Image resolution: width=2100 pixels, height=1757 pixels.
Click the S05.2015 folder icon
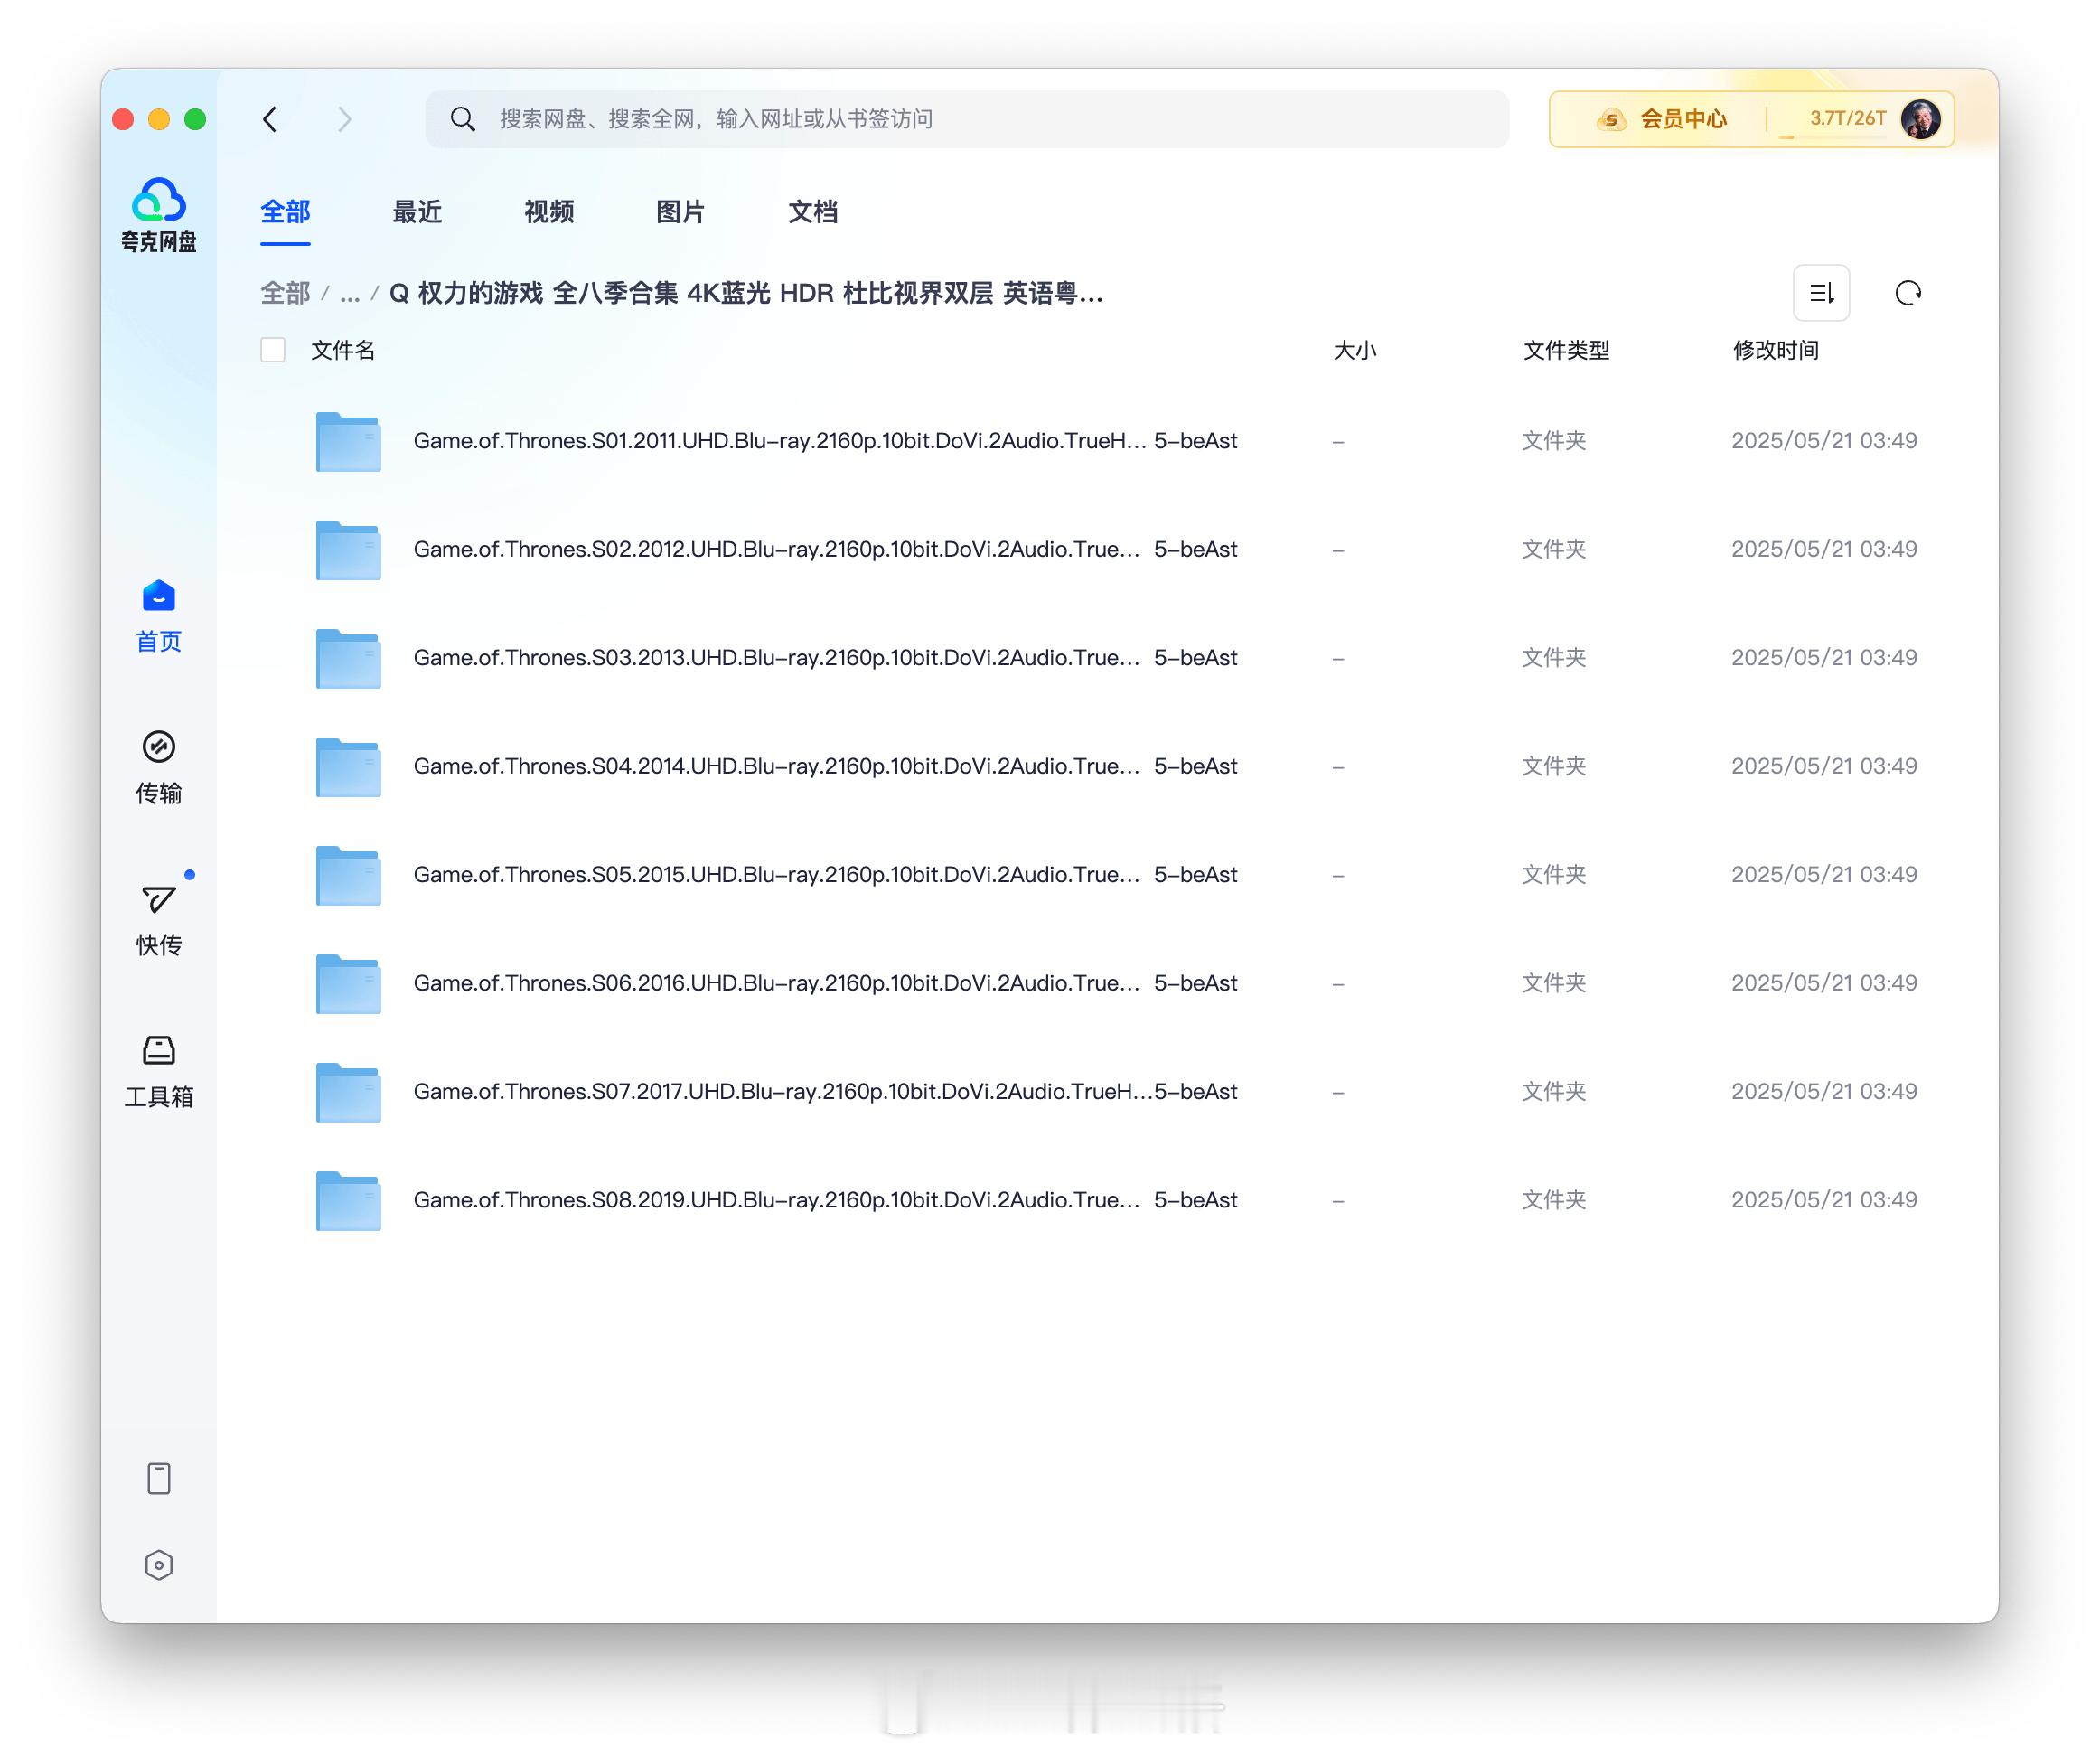click(348, 875)
